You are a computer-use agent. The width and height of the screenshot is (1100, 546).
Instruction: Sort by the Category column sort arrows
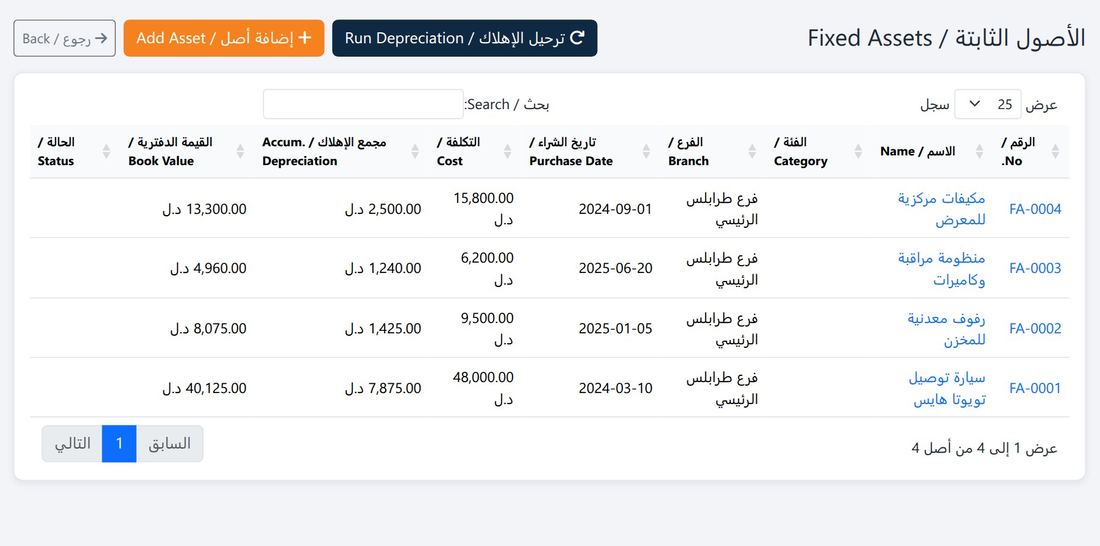pyautogui.click(x=858, y=152)
